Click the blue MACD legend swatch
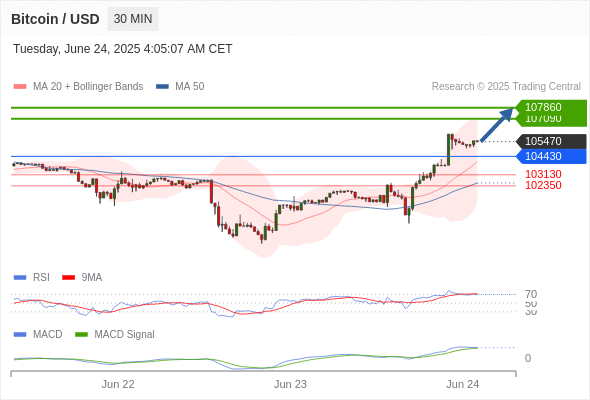 (x=20, y=335)
